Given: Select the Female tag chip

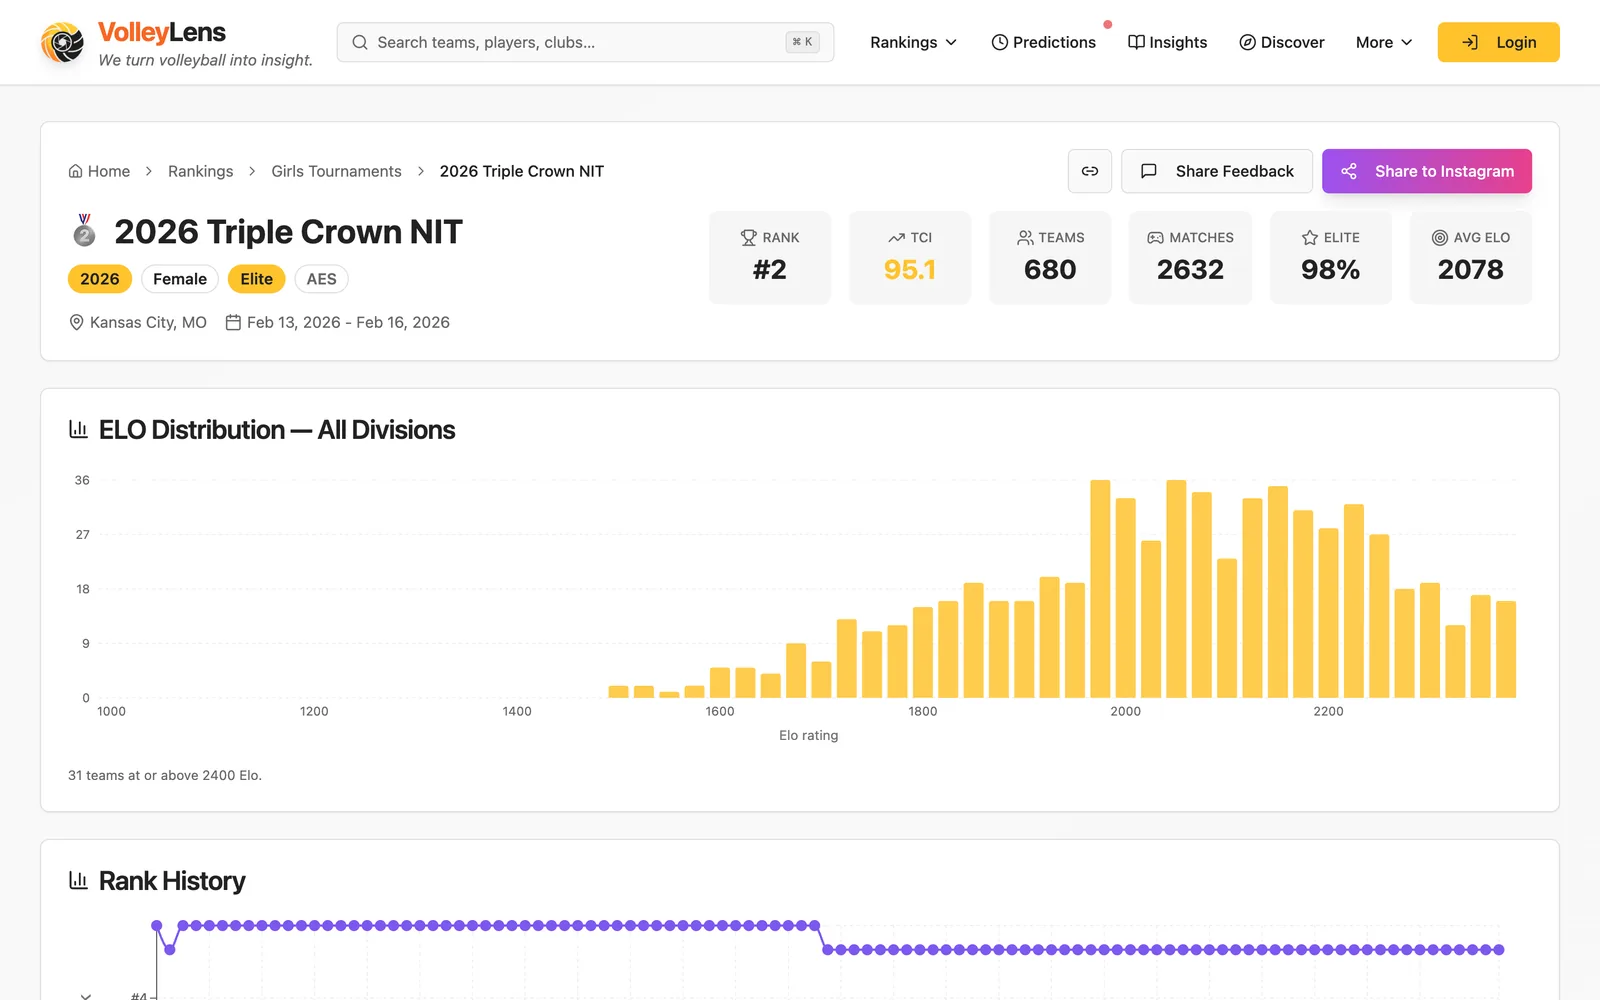Looking at the screenshot, I should [180, 279].
